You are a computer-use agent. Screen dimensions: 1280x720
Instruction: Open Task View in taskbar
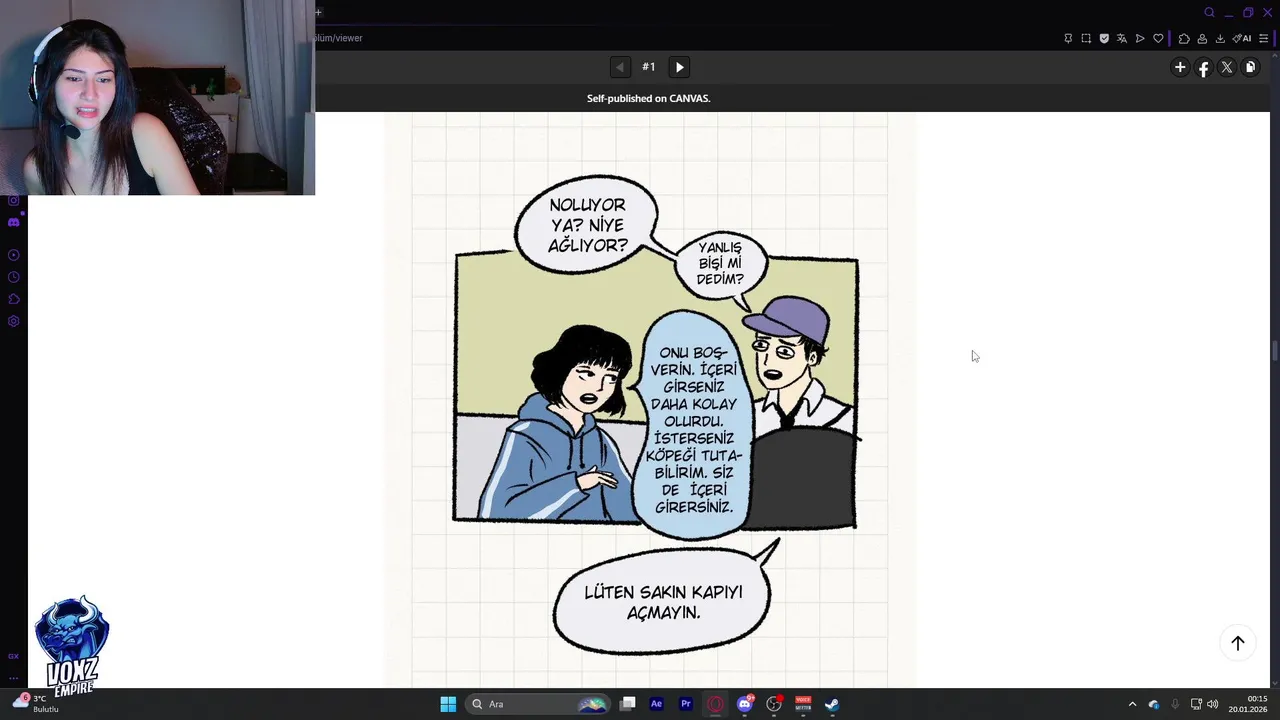pyautogui.click(x=627, y=704)
